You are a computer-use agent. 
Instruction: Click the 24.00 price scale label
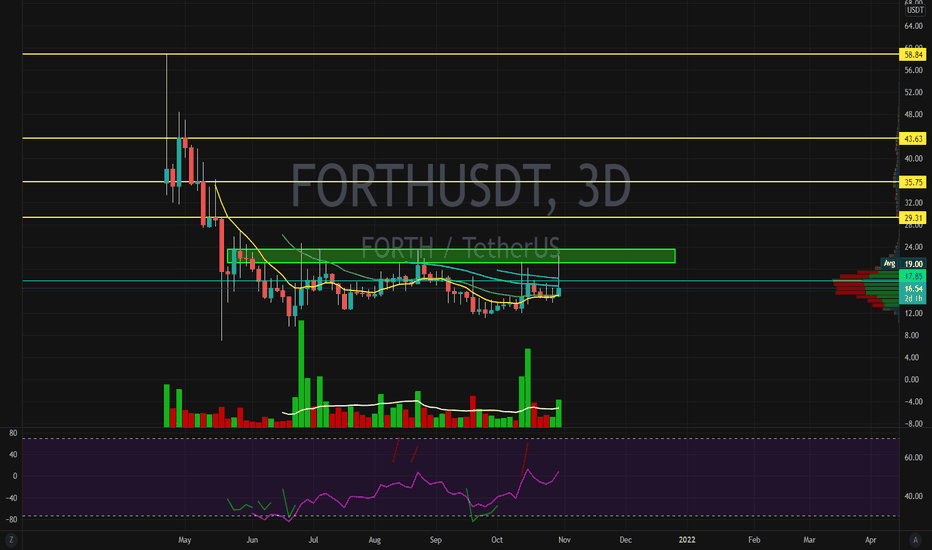[x=913, y=247]
